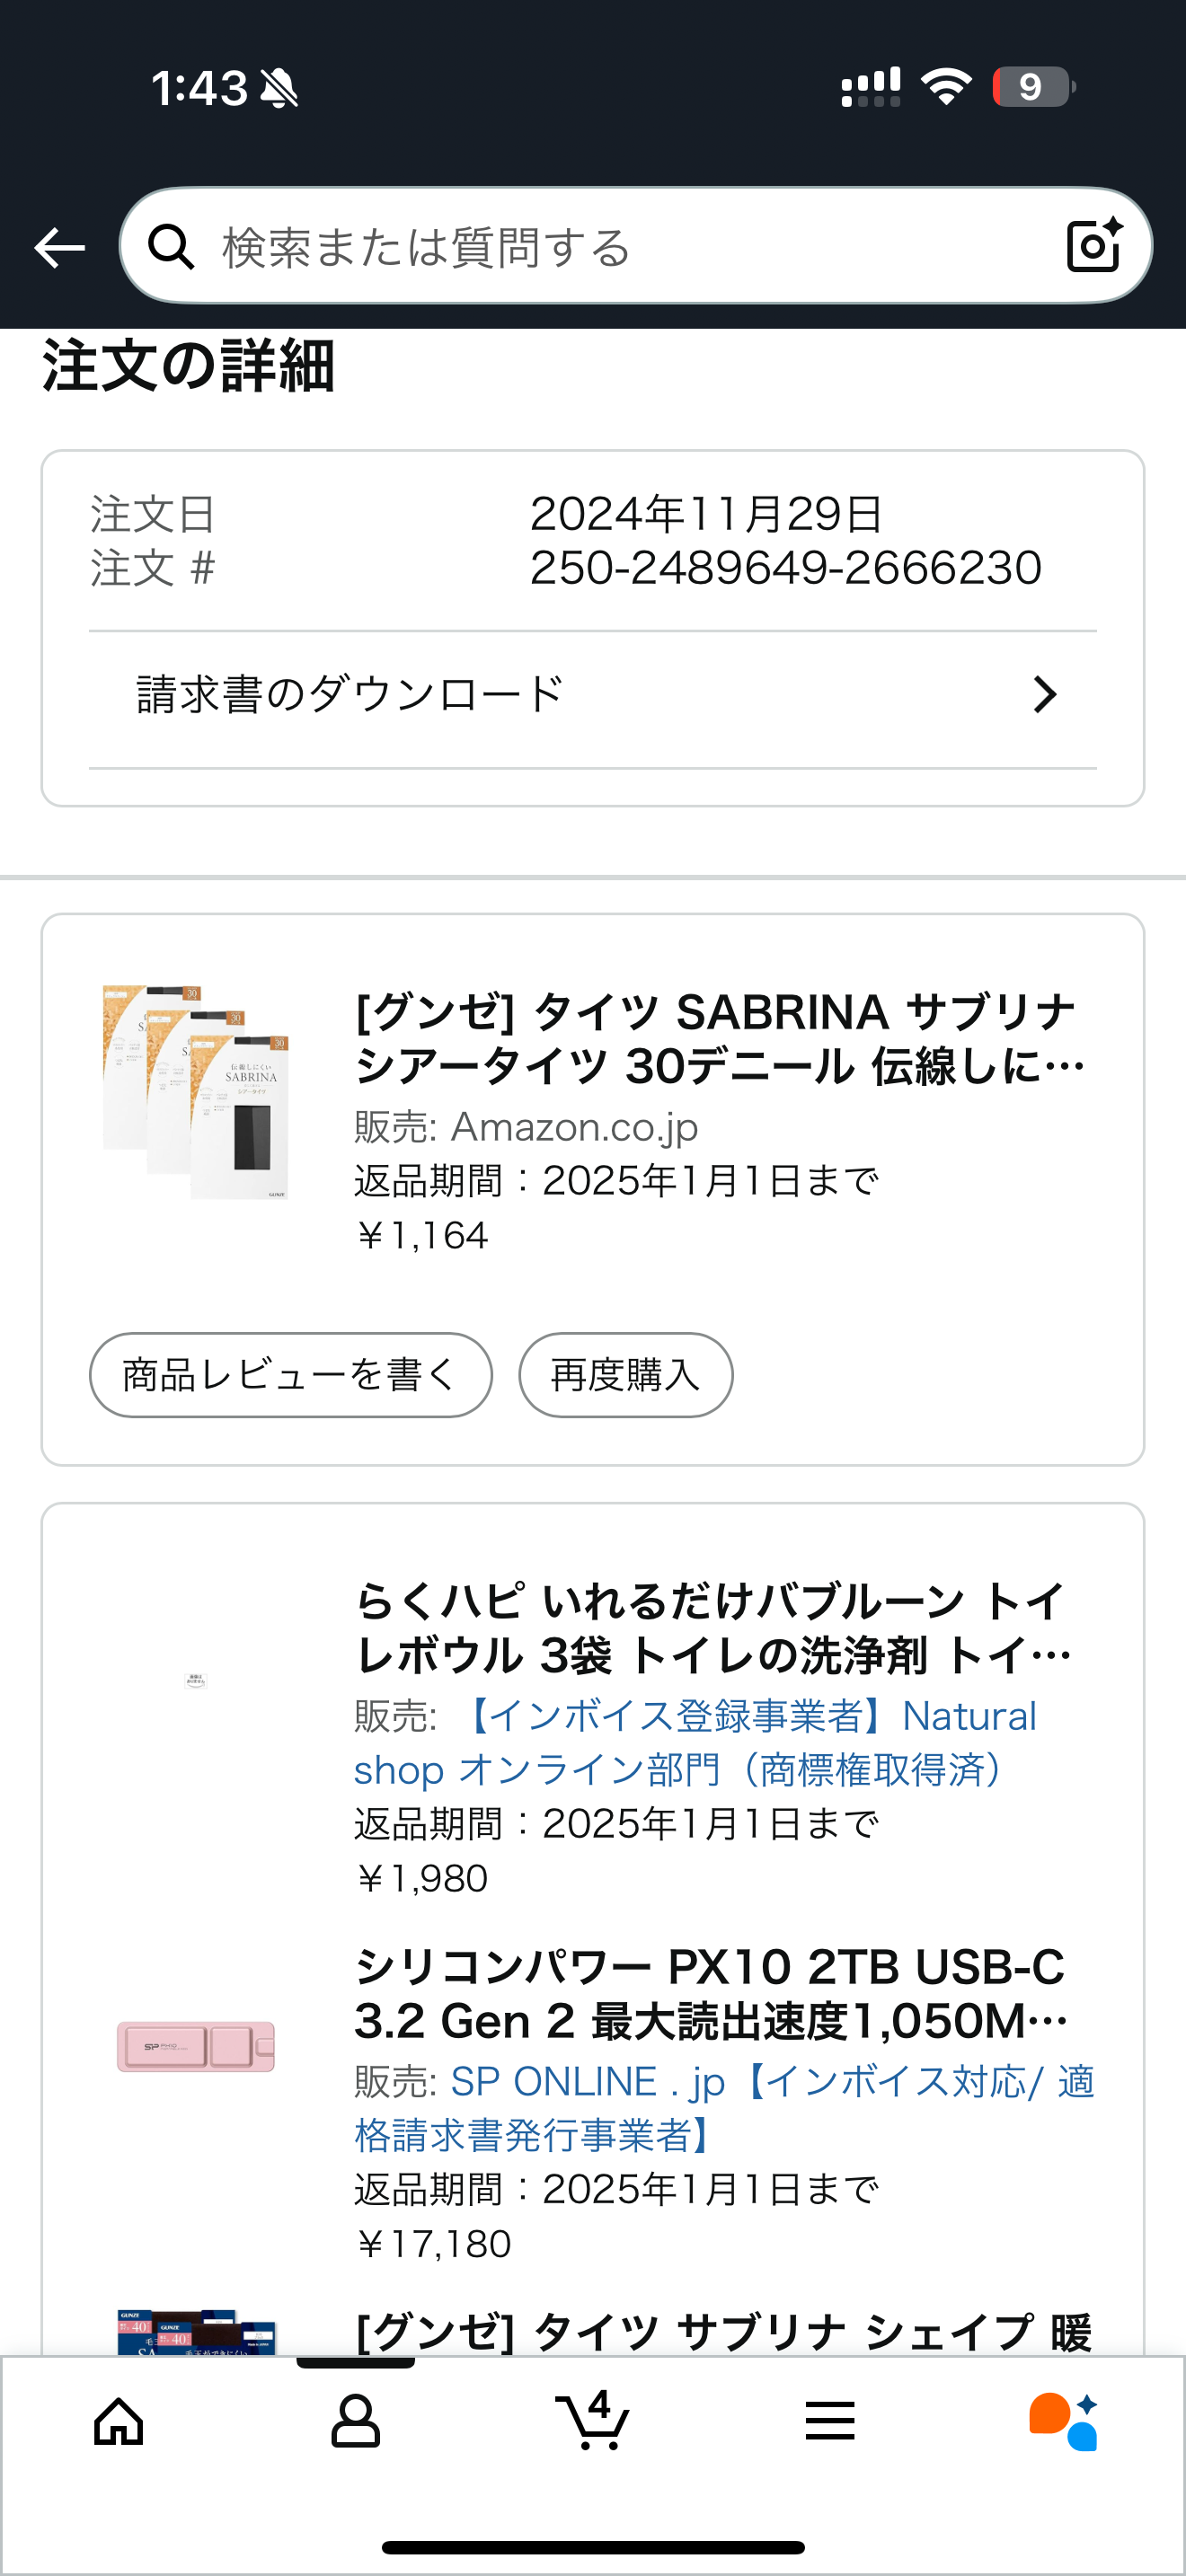Expand 請求書のダウンロード chevron
The image size is (1186, 2576).
pyautogui.click(x=1045, y=695)
